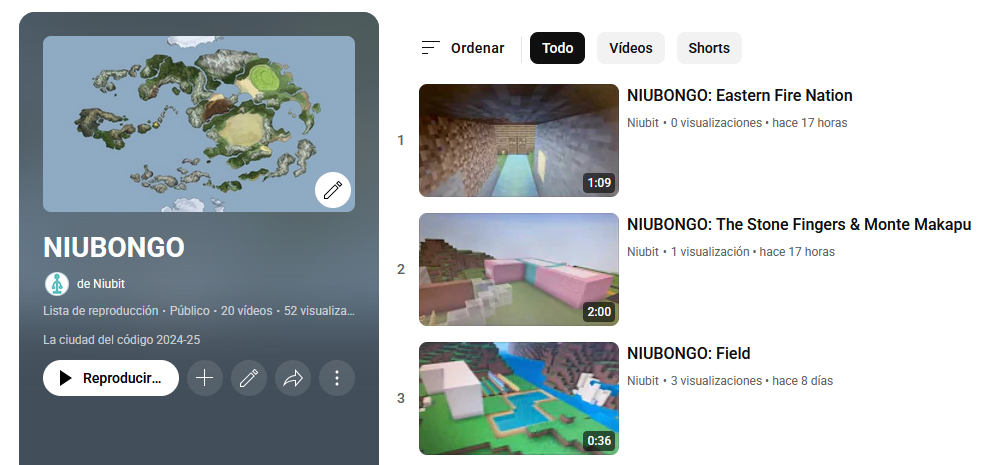This screenshot has height=465, width=992.
Task: Open the NIUBONGO: Field video thumbnail
Action: point(518,398)
